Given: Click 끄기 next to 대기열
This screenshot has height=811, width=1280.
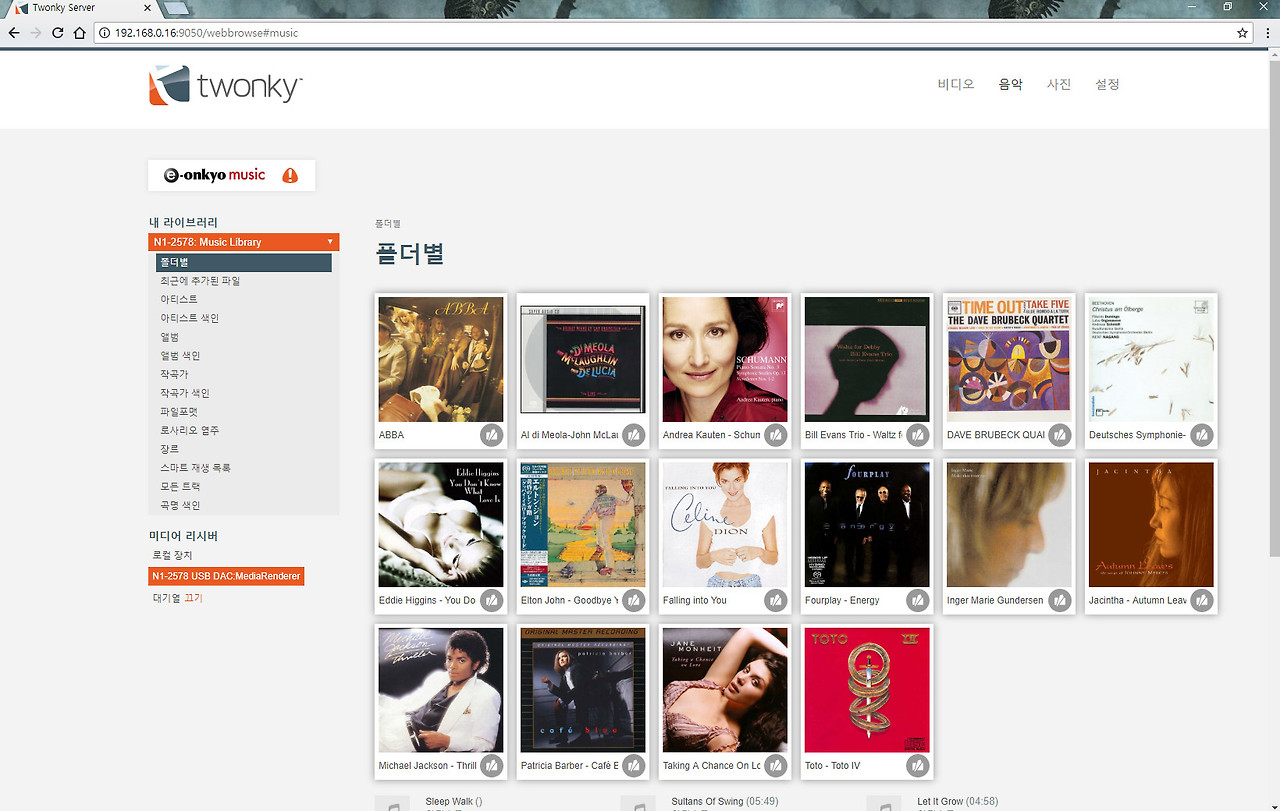Looking at the screenshot, I should (x=193, y=598).
